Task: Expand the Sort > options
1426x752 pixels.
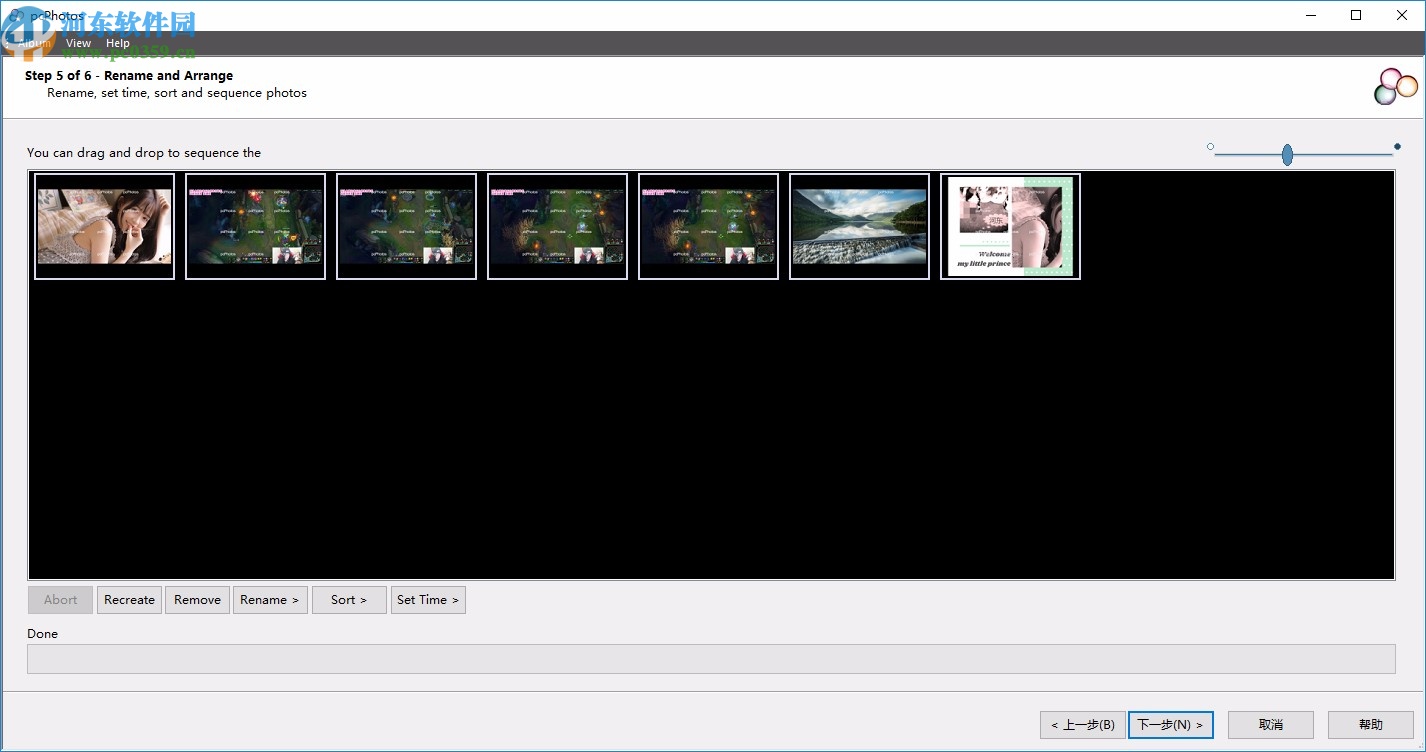Action: [x=349, y=600]
